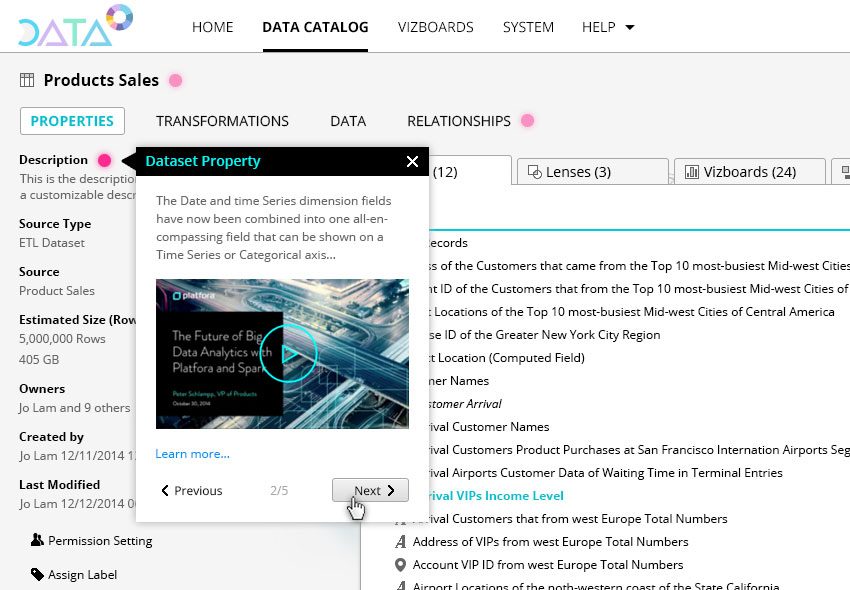Switch to the Transformations tab
This screenshot has height=590, width=850.
click(x=222, y=121)
